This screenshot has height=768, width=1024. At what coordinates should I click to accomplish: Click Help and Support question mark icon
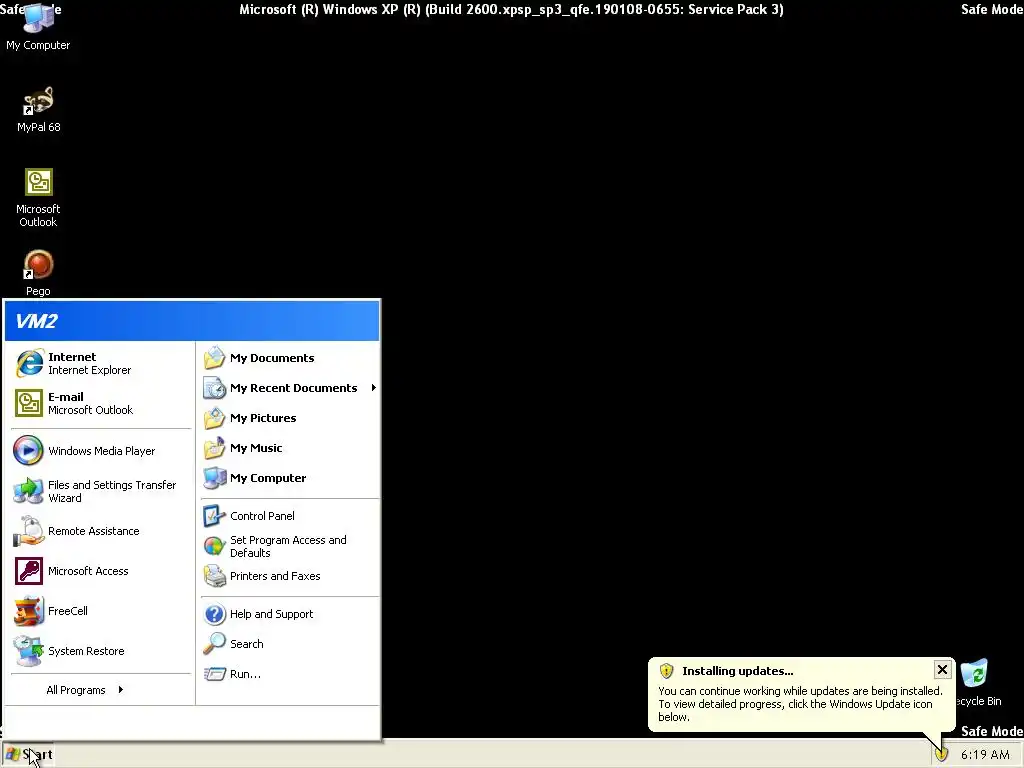coord(214,614)
